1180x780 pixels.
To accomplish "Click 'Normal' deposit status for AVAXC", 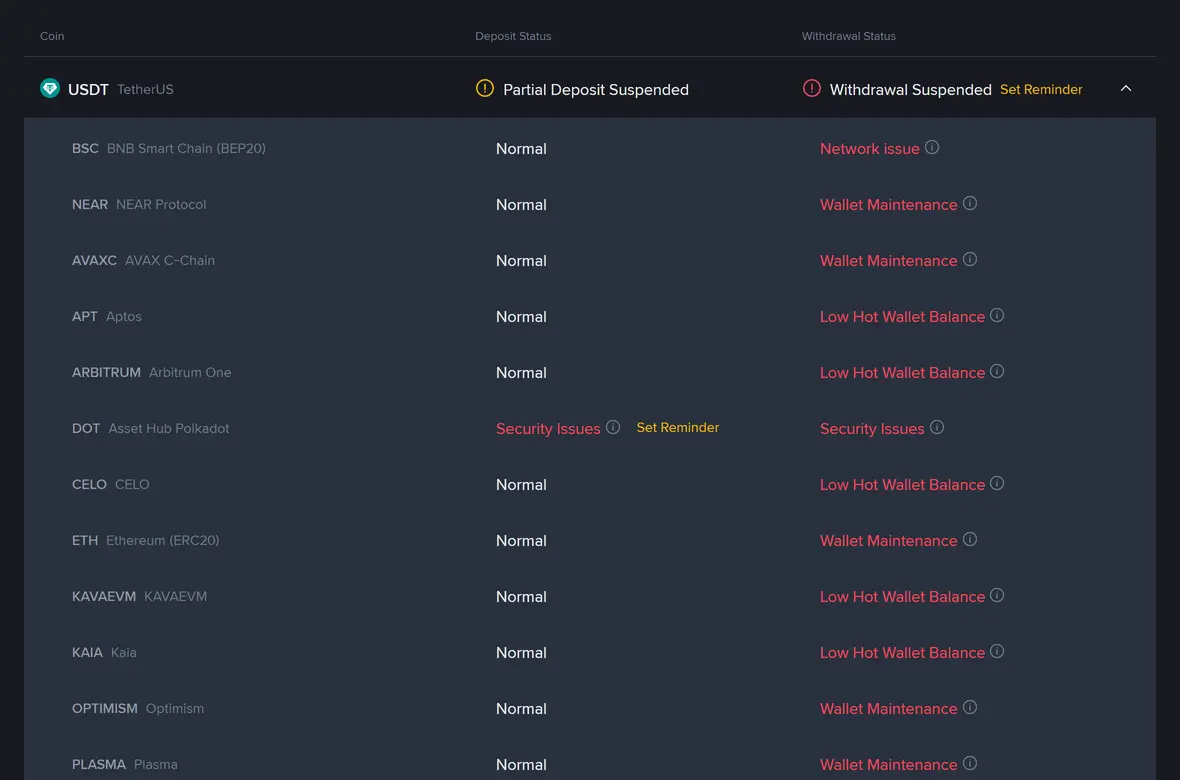I will 521,261.
